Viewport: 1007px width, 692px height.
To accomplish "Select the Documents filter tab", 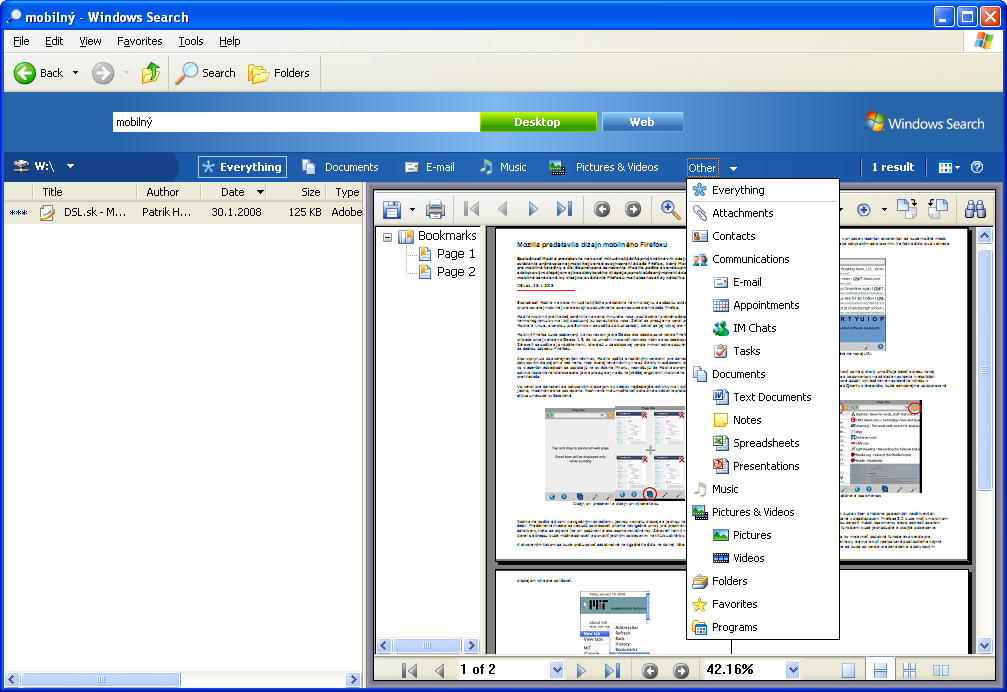I will (340, 167).
